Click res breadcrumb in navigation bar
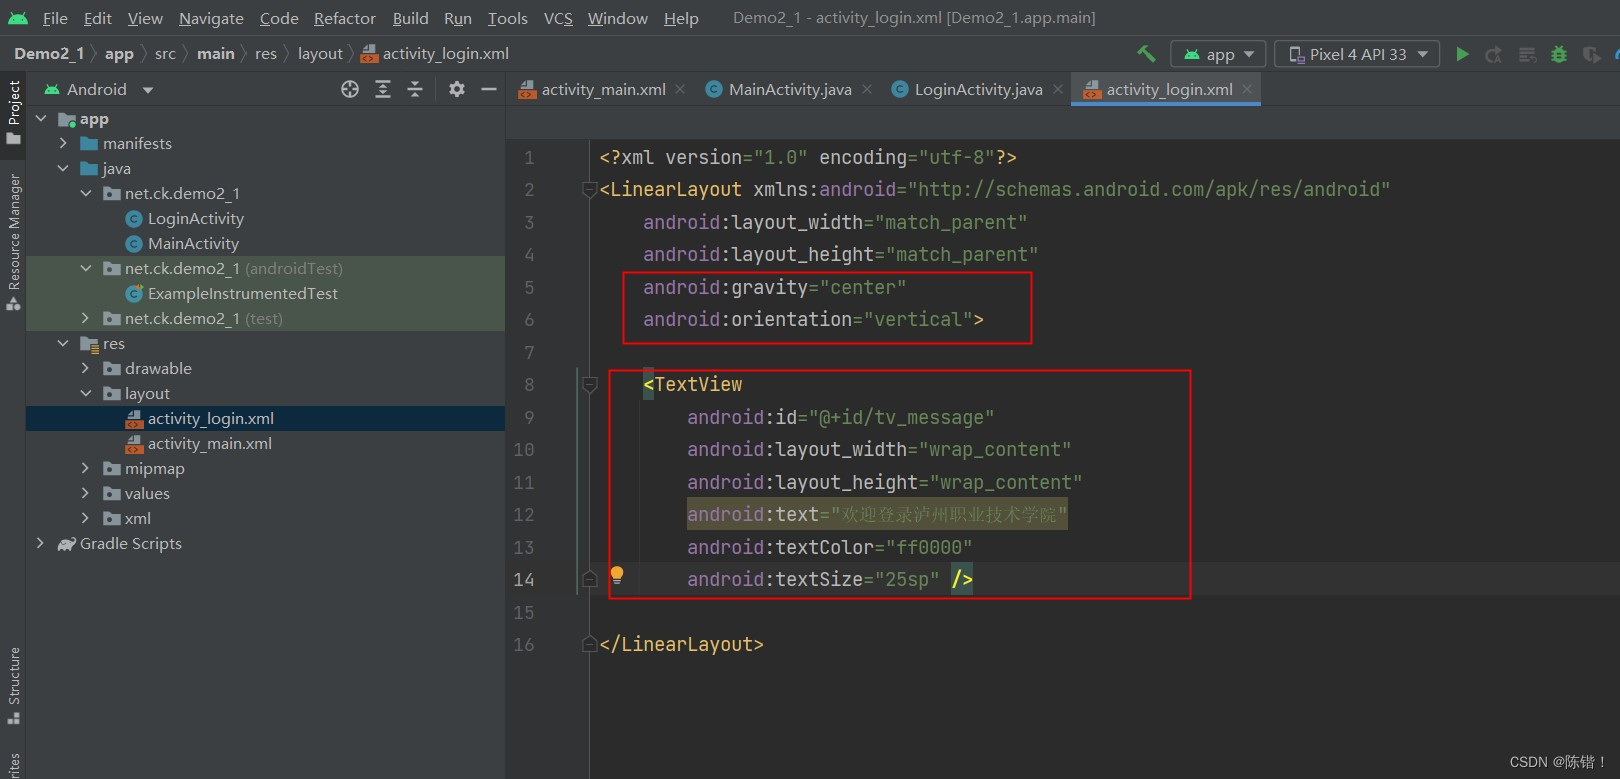Viewport: 1620px width, 779px height. pos(266,54)
